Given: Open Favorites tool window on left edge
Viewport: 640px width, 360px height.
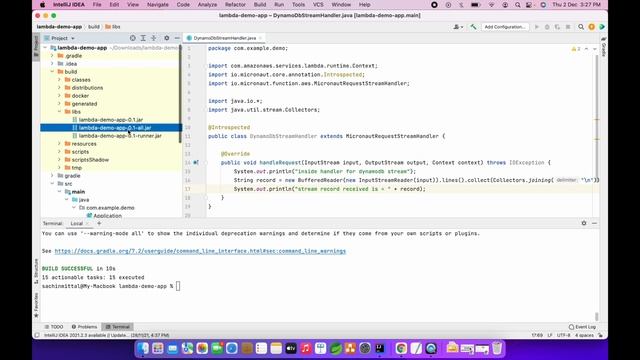Looking at the screenshot, I should click(x=36, y=304).
